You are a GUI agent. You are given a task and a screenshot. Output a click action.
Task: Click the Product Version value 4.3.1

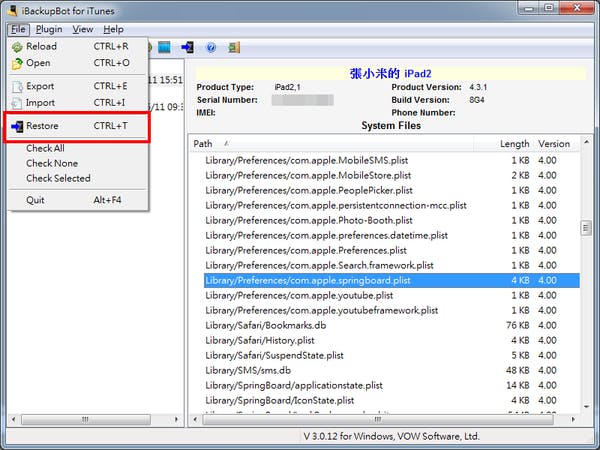(x=478, y=87)
